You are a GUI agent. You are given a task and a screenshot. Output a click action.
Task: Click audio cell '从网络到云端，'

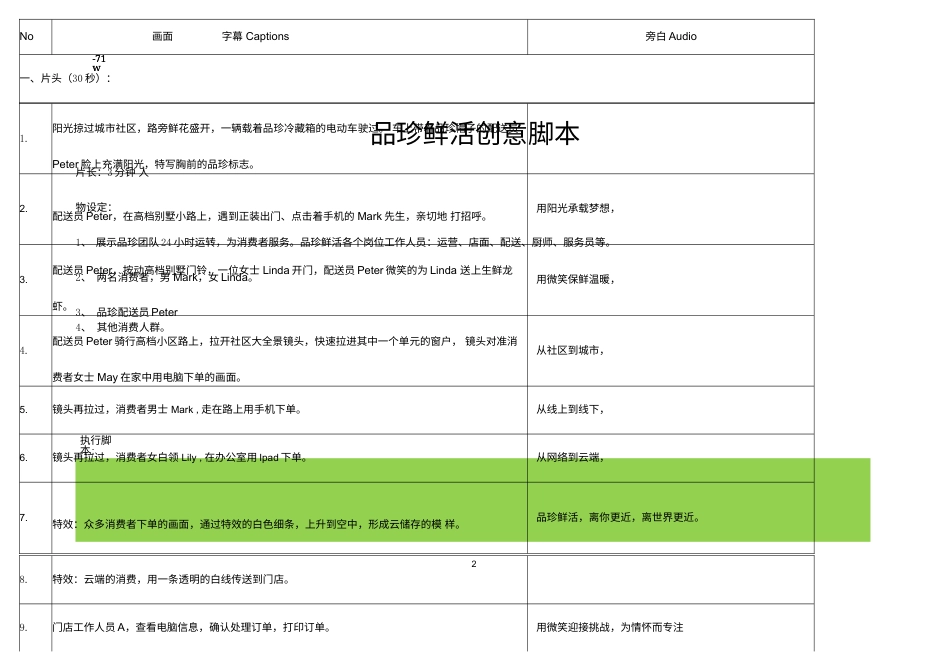570,457
